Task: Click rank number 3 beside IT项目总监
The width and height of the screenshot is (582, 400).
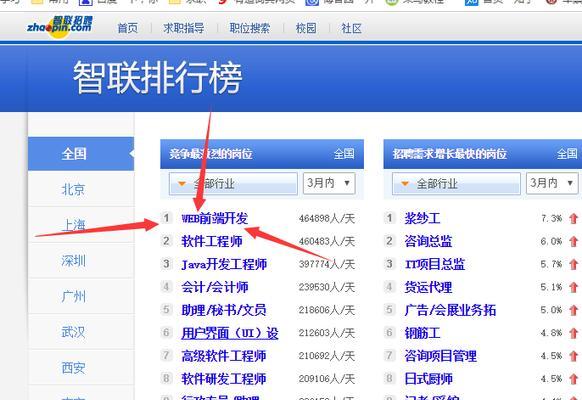Action: (389, 264)
